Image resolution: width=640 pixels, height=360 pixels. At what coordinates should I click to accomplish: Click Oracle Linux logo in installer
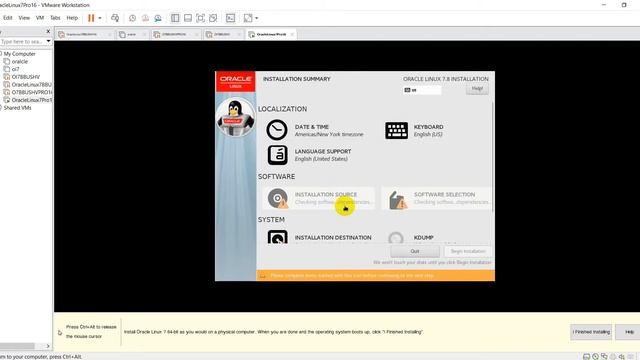(236, 81)
